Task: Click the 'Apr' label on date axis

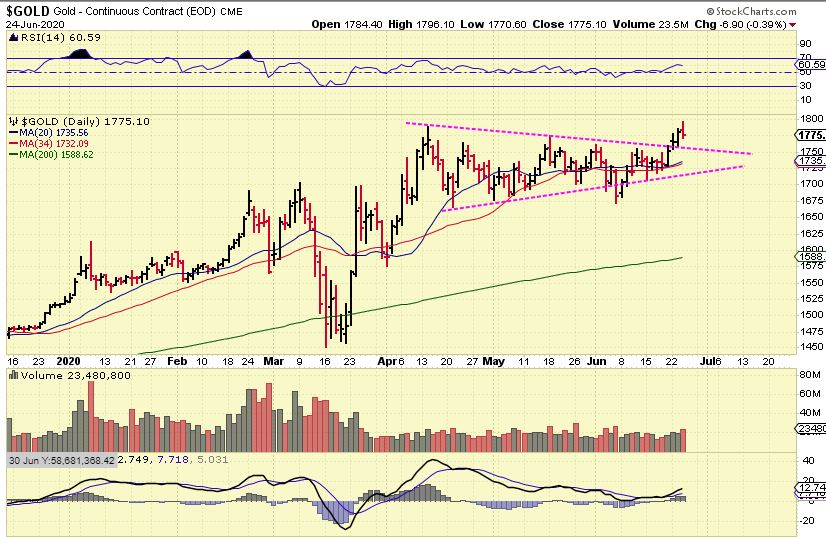Action: point(387,362)
